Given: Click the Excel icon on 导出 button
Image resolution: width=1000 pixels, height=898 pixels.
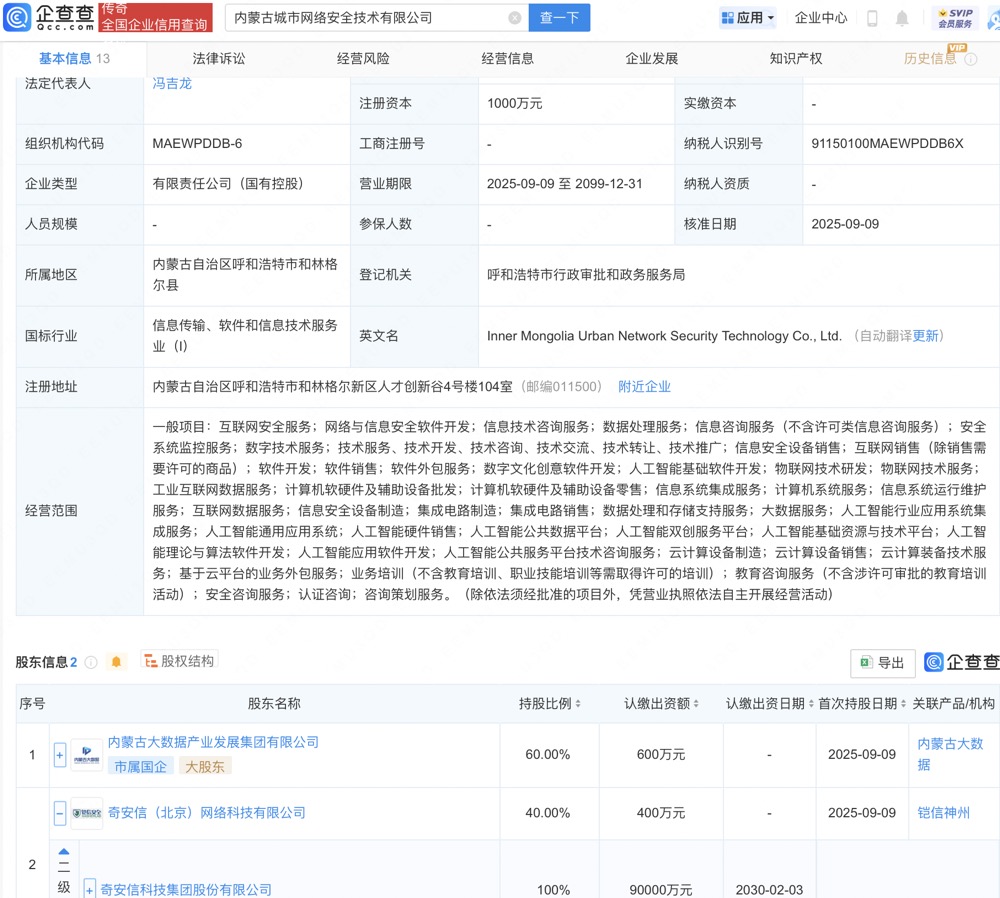Looking at the screenshot, I should click(865, 662).
